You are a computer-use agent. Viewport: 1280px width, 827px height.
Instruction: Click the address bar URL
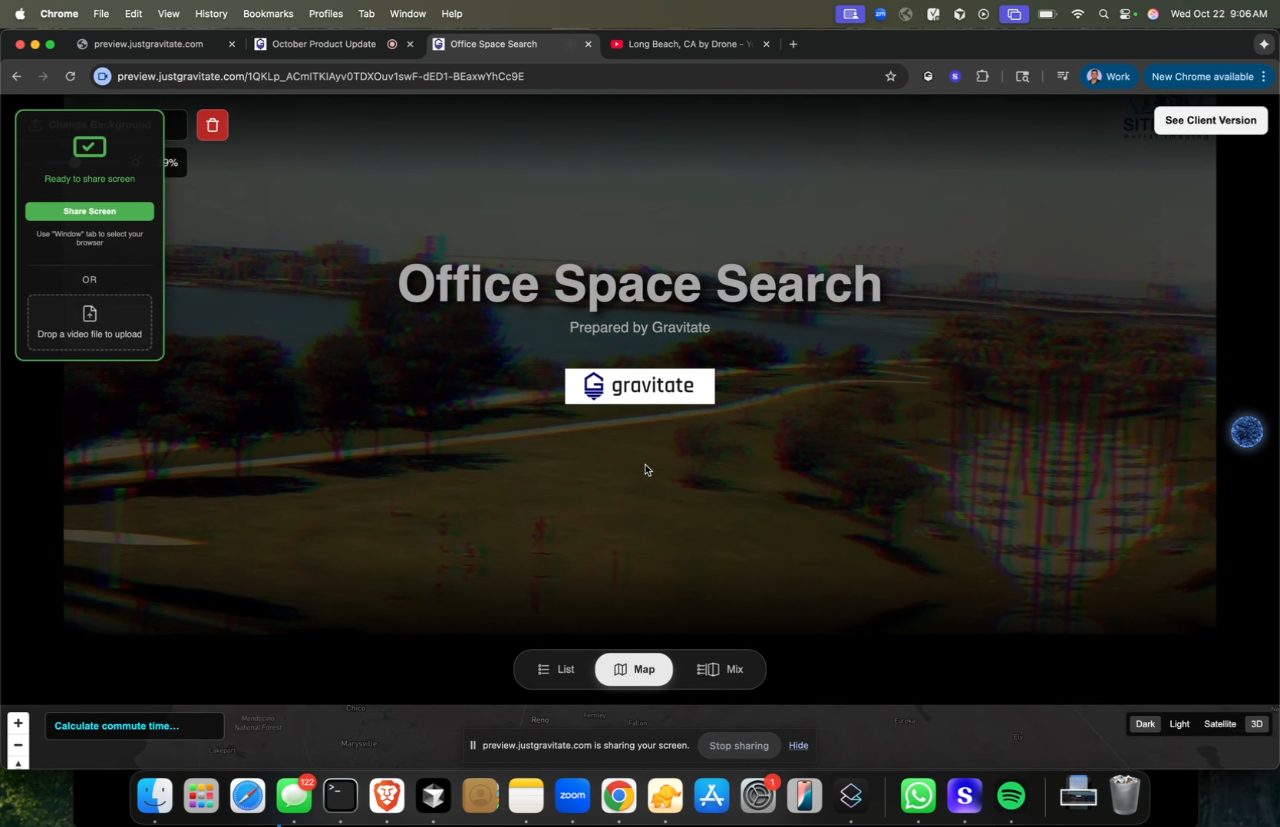point(320,76)
